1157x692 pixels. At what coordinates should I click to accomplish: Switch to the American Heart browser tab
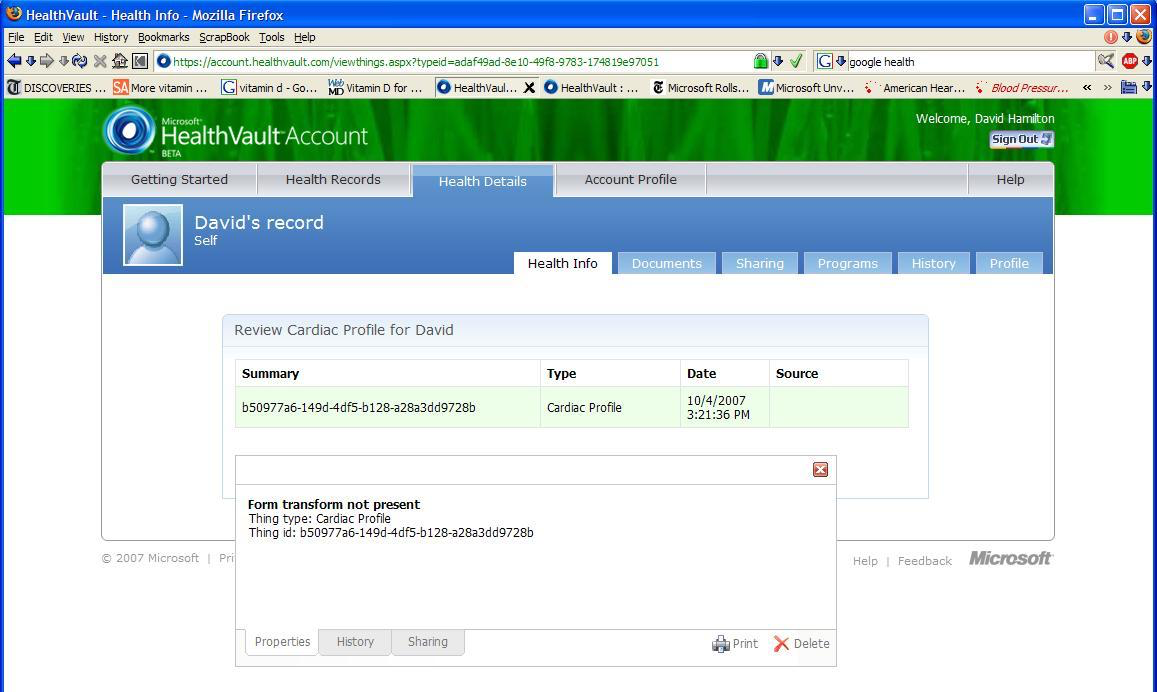(915, 88)
